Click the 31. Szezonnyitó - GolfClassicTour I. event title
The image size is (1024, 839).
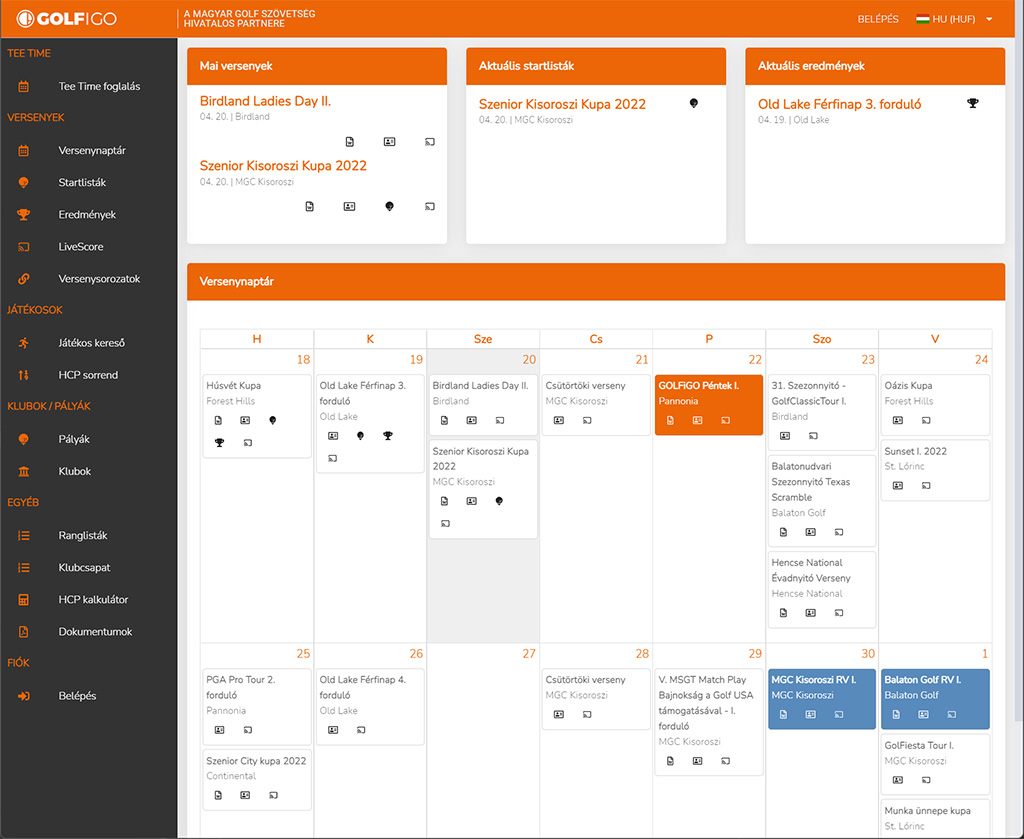coord(808,393)
